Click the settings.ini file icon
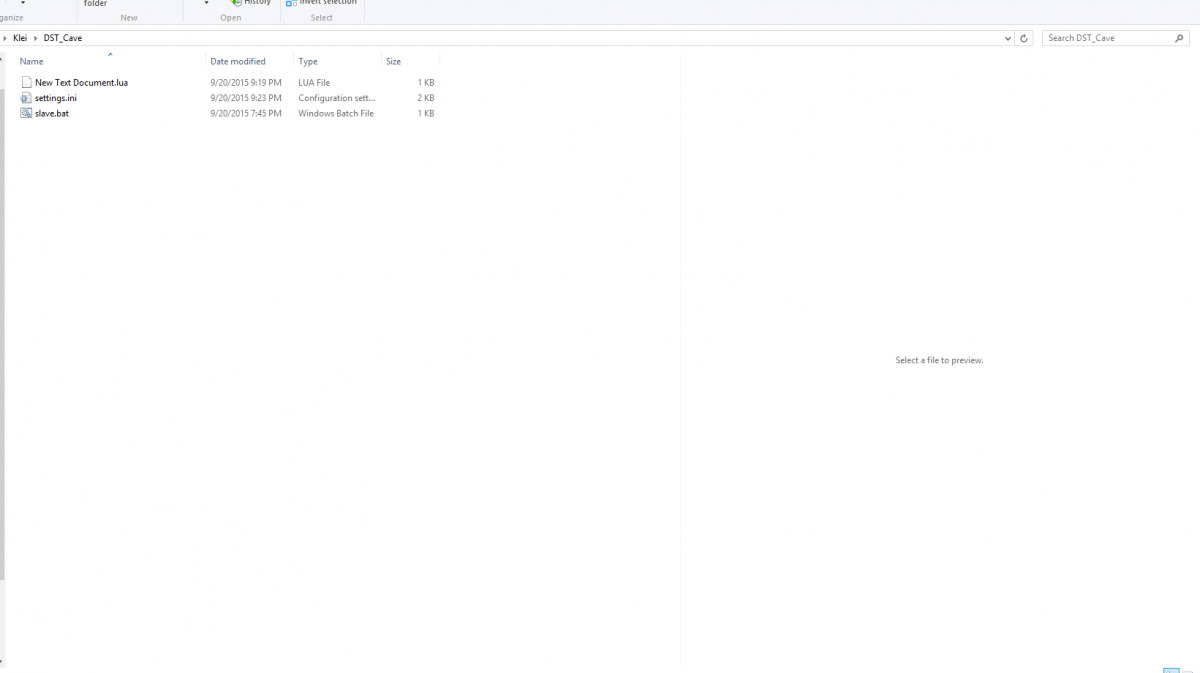Viewport: 1200px width, 673px height. [x=26, y=98]
